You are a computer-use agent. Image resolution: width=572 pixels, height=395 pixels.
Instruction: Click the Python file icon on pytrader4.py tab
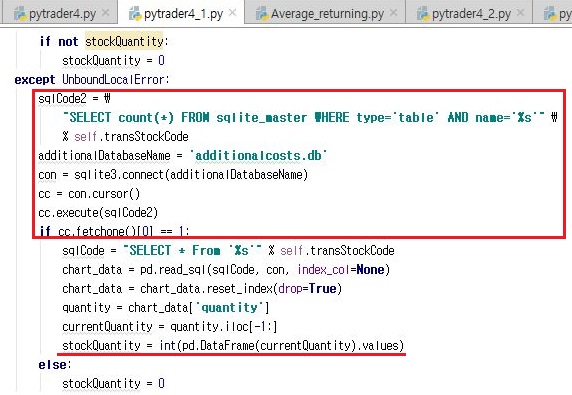pyautogui.click(x=20, y=14)
